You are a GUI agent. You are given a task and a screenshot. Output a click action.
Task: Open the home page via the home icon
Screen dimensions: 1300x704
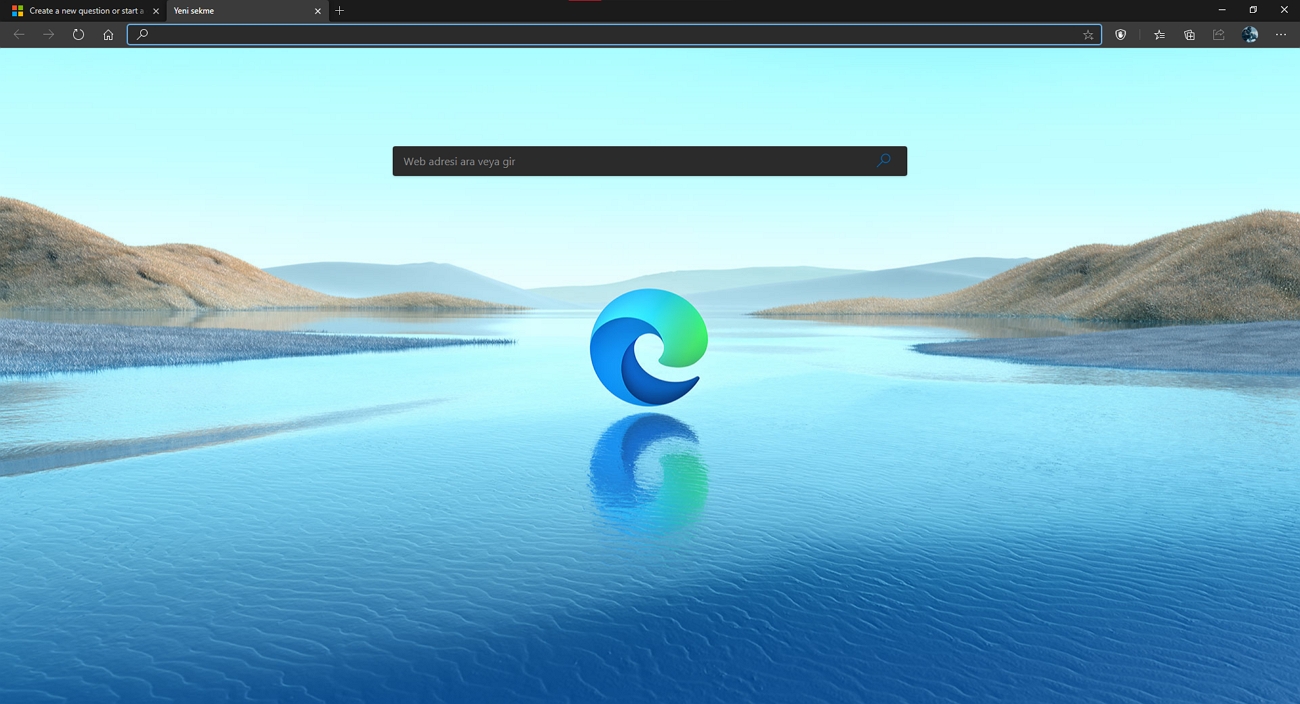(108, 34)
